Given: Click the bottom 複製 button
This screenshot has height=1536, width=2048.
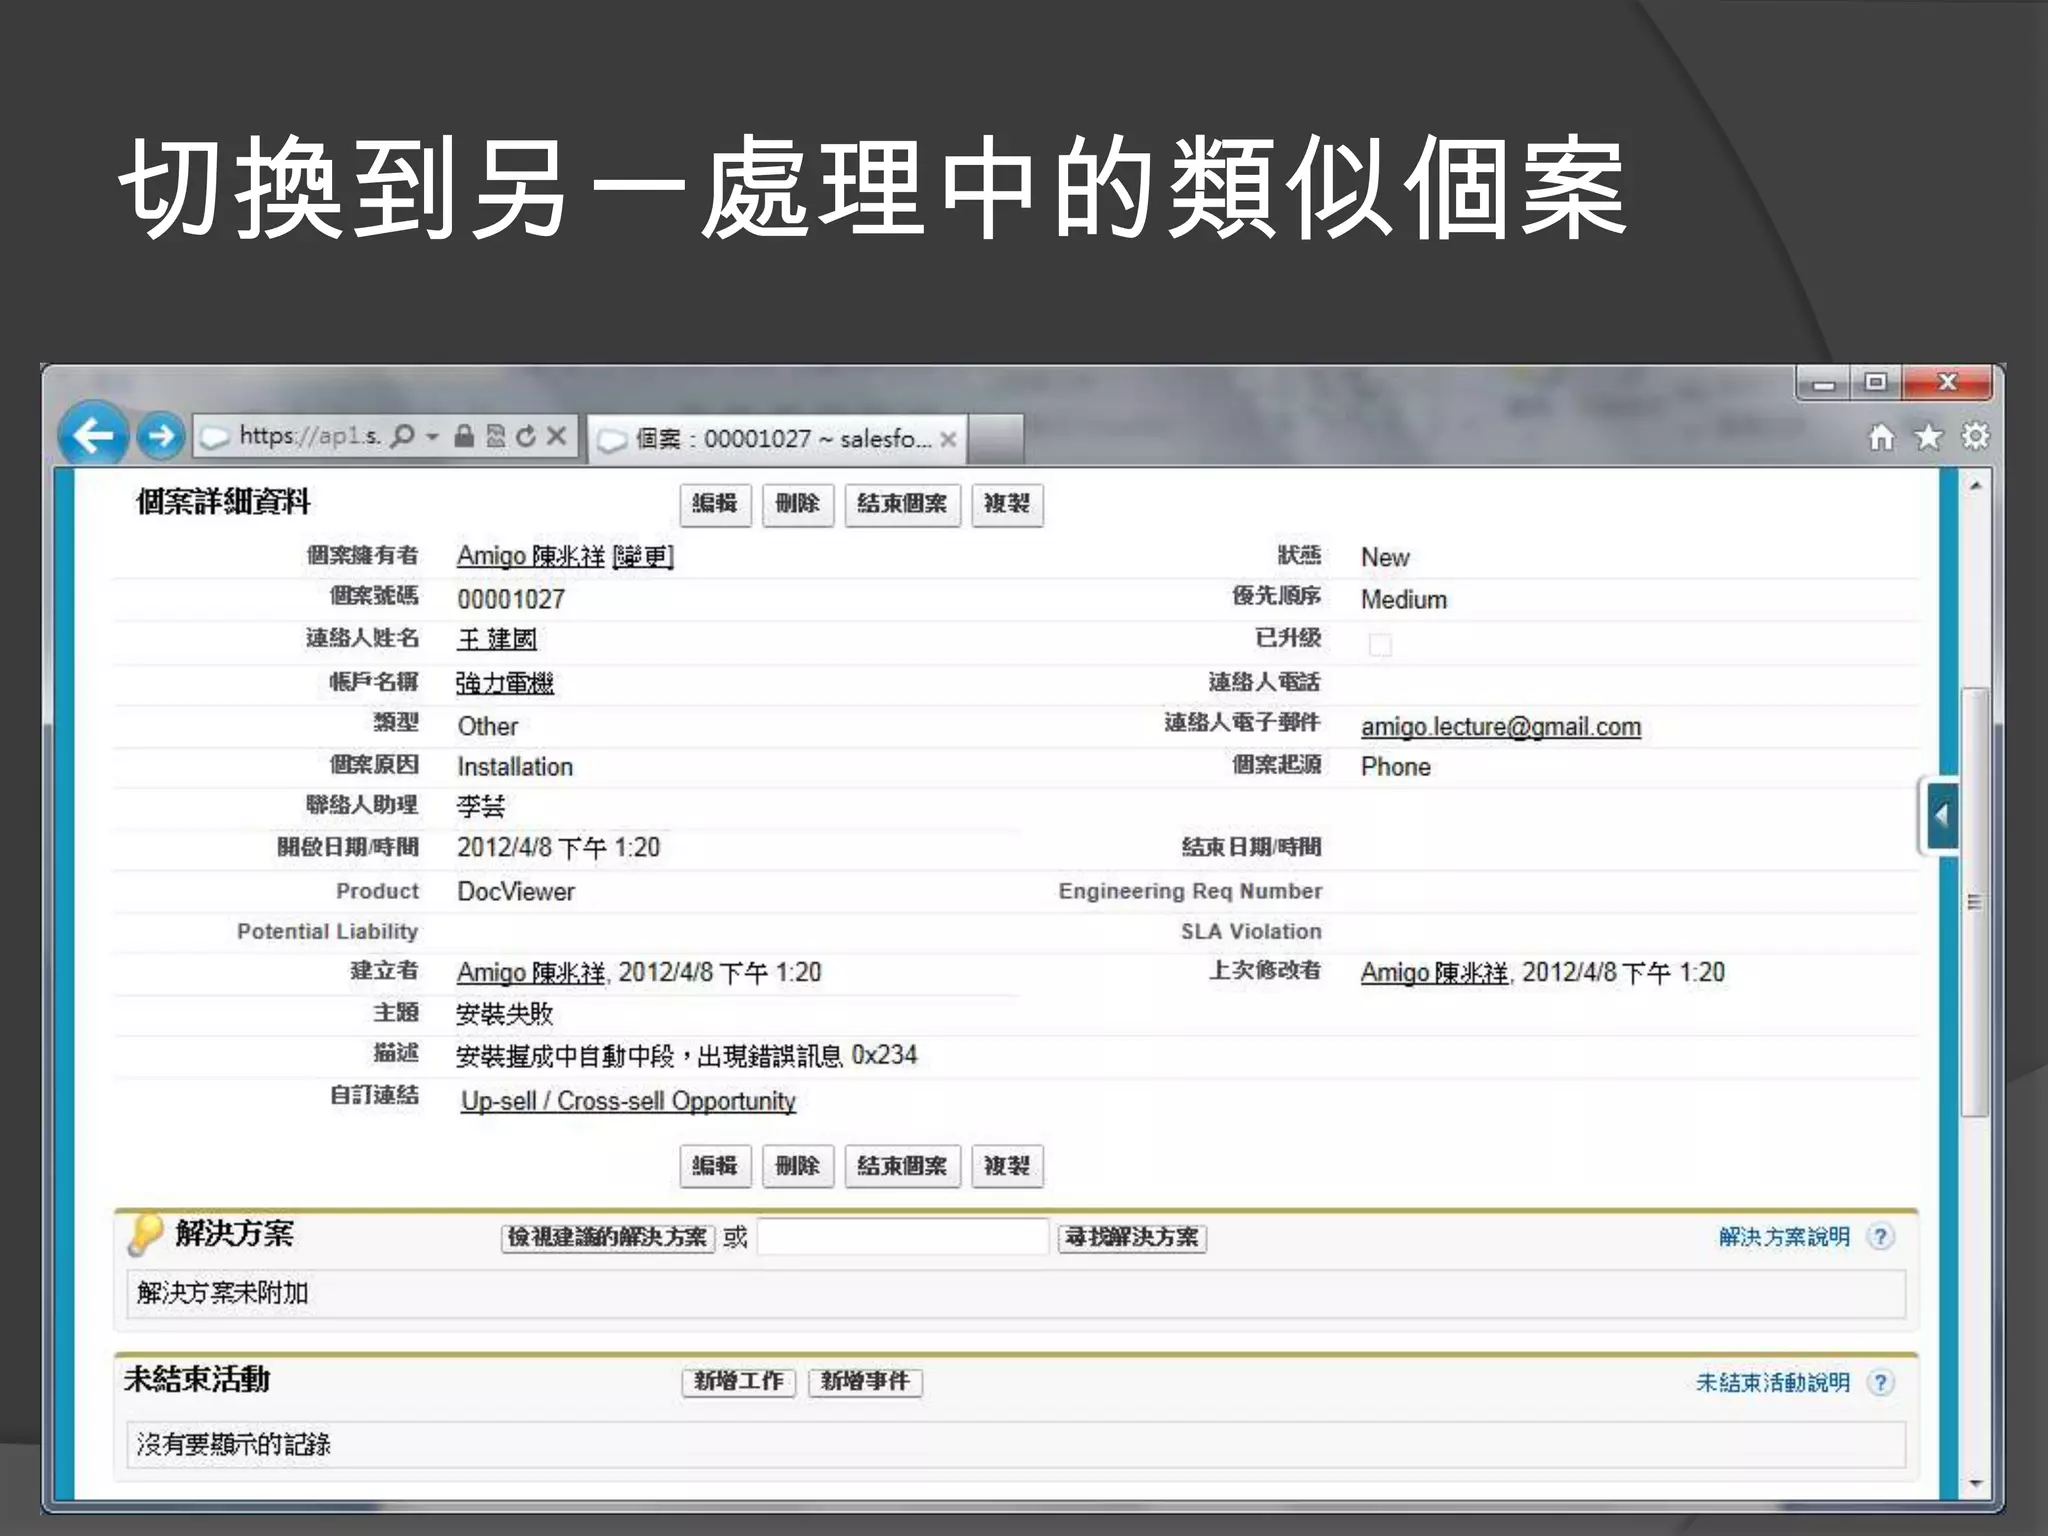Looking at the screenshot, I should pos(1007,1166).
